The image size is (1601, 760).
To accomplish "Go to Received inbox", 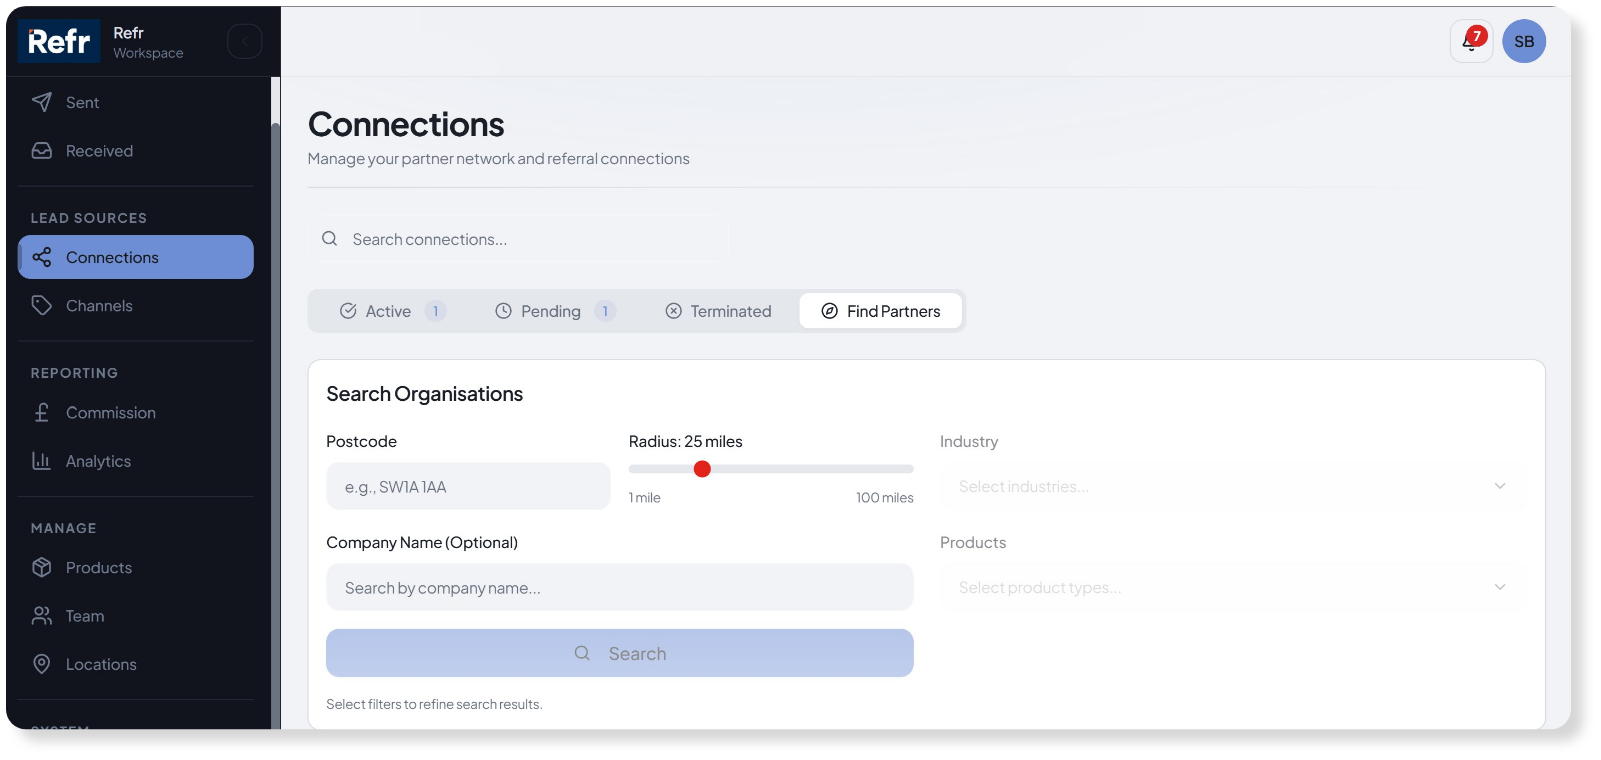I will pos(98,151).
